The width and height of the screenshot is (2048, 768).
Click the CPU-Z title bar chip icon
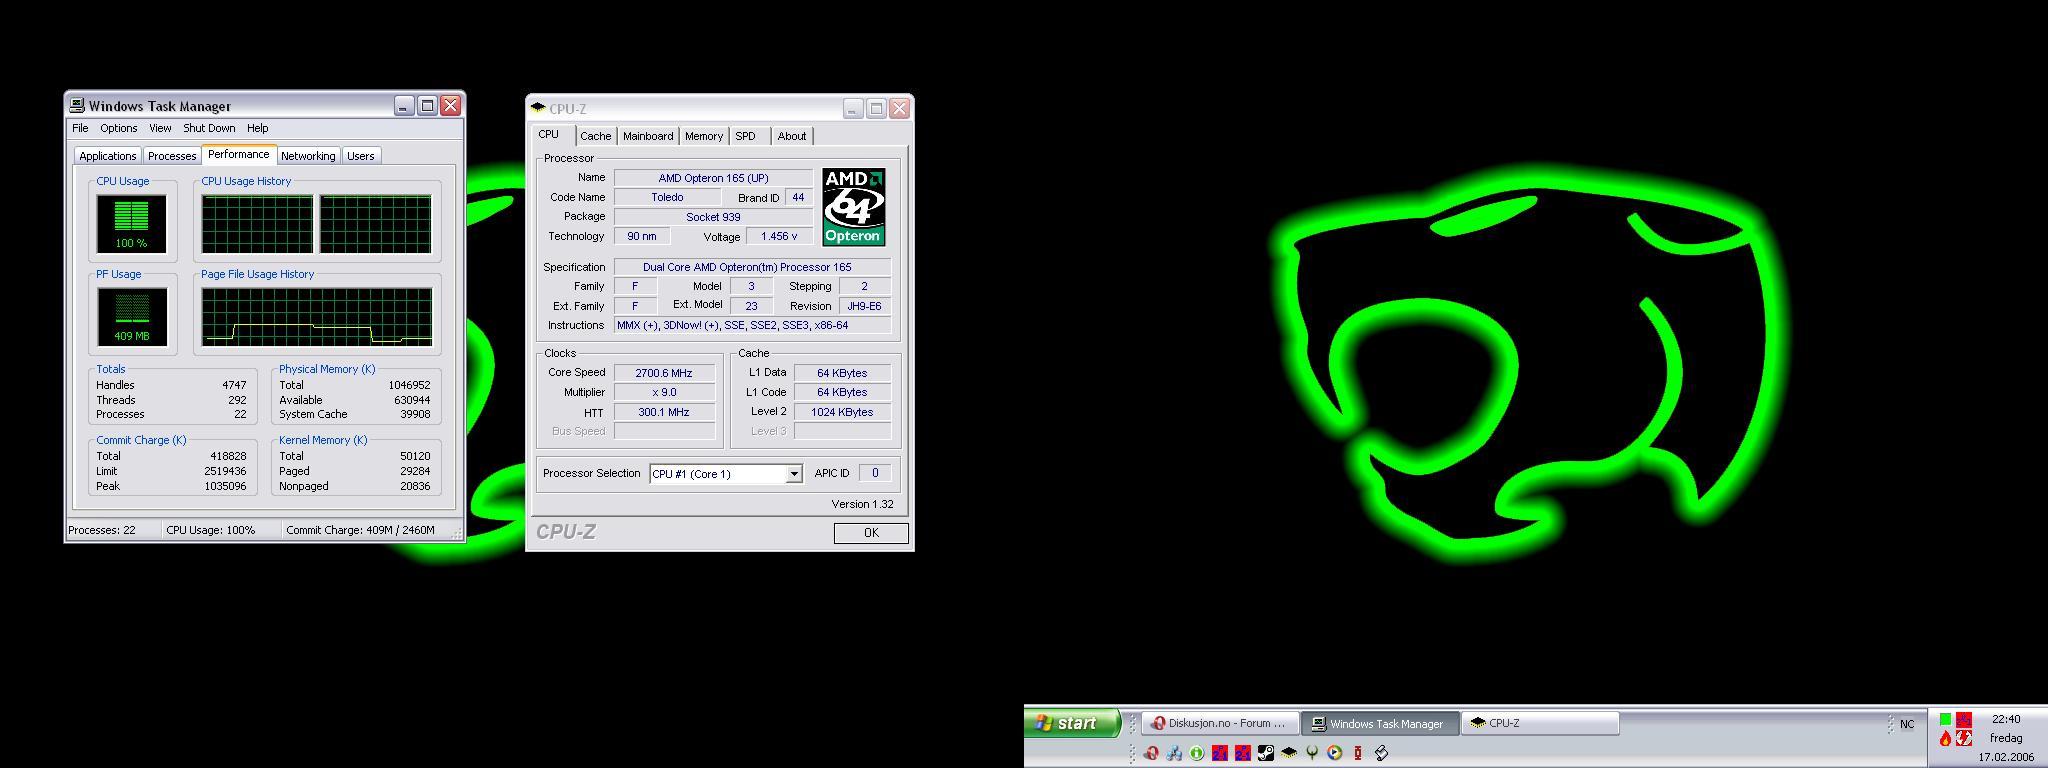click(x=538, y=108)
